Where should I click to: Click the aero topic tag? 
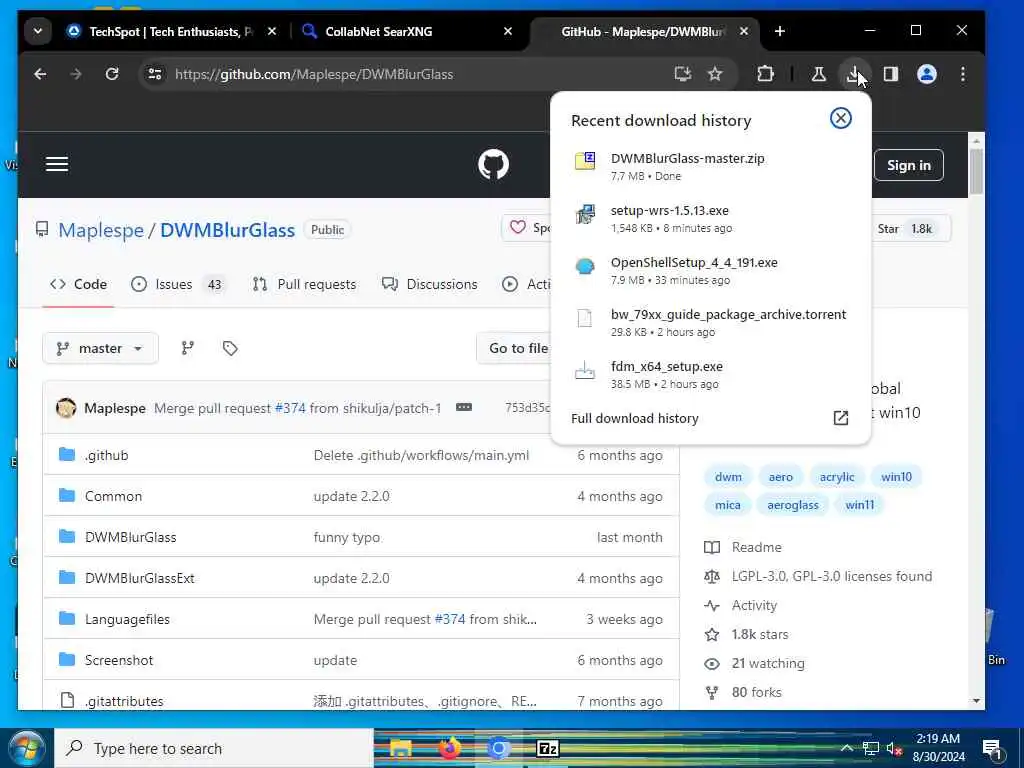pyautogui.click(x=780, y=477)
